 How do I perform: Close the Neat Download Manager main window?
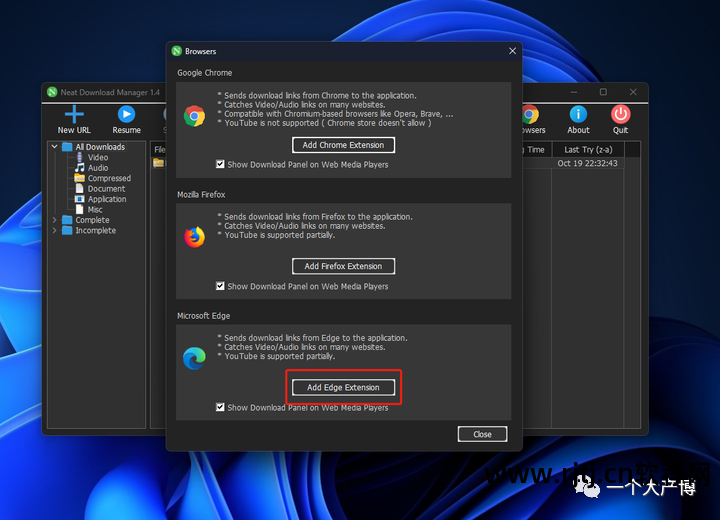[633, 92]
